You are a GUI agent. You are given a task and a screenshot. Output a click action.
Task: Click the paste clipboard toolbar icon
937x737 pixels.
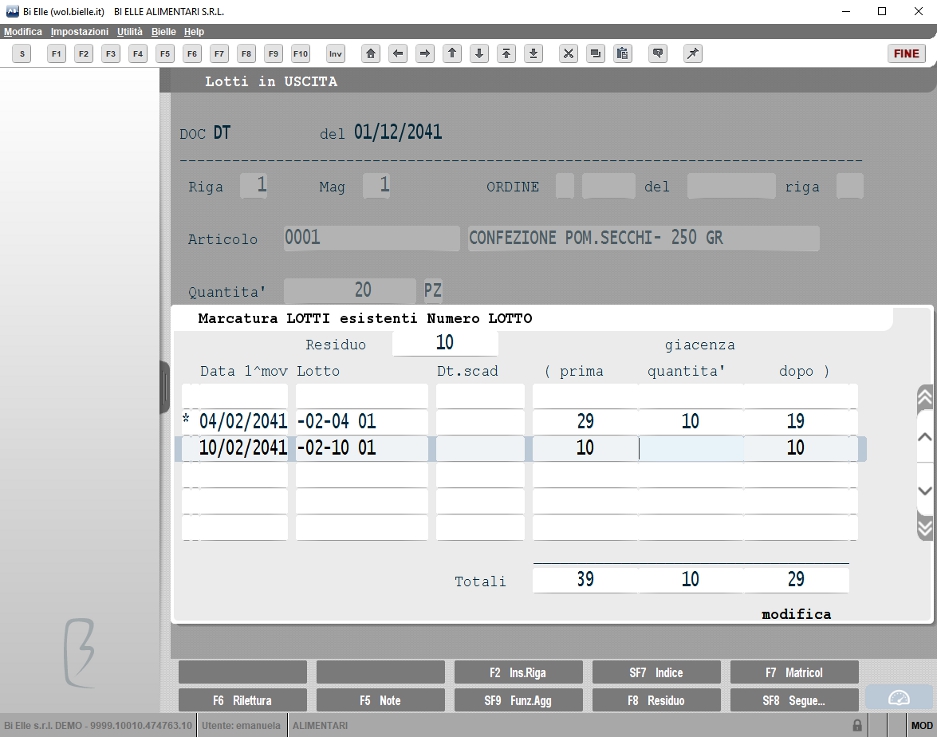(x=623, y=54)
